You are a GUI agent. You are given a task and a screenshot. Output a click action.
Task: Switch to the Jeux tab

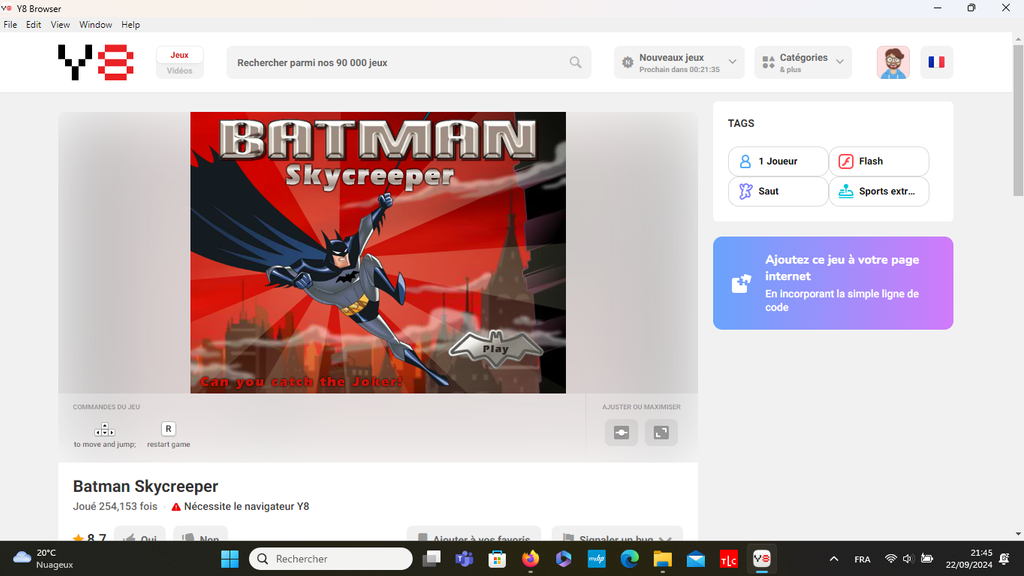[180, 55]
